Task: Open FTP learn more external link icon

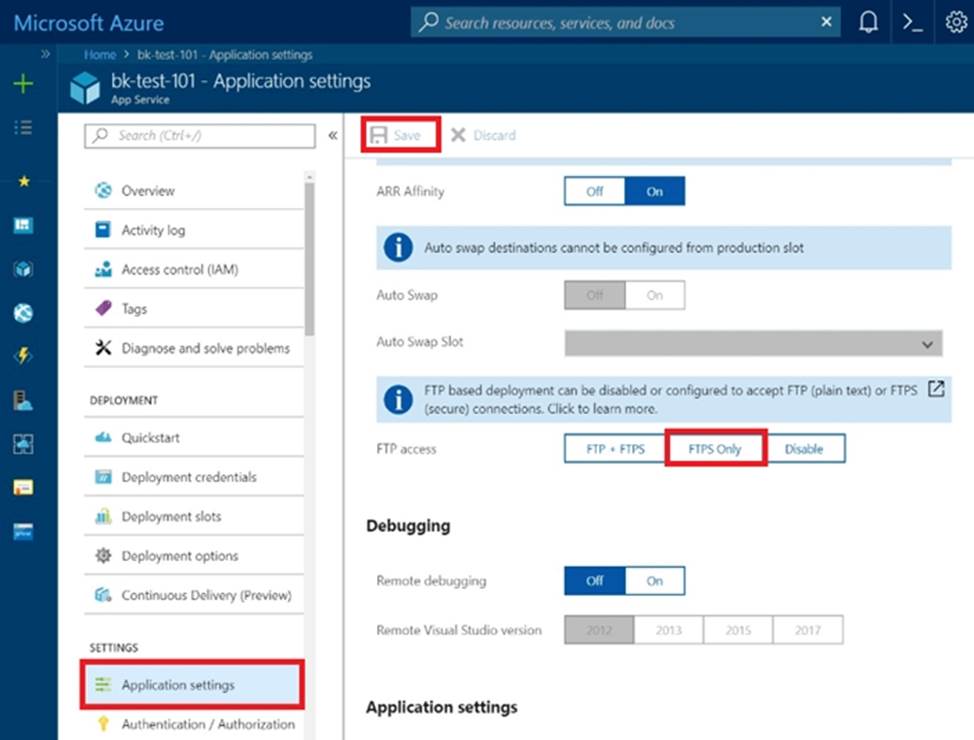Action: 936,389
